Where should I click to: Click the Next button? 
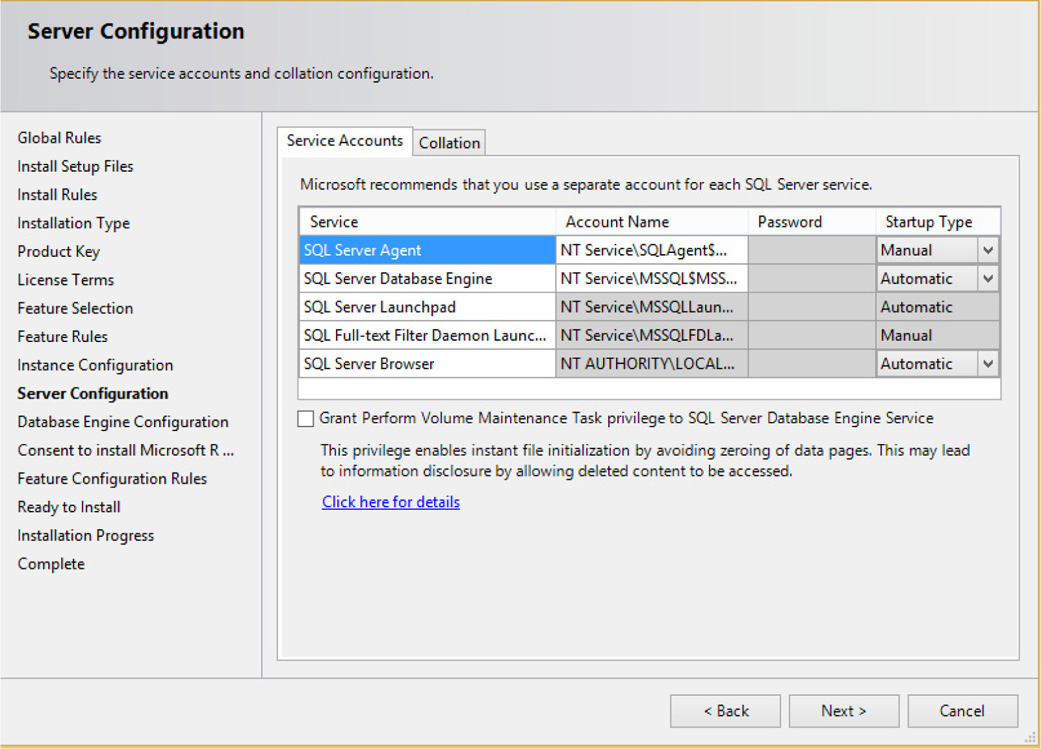(844, 711)
